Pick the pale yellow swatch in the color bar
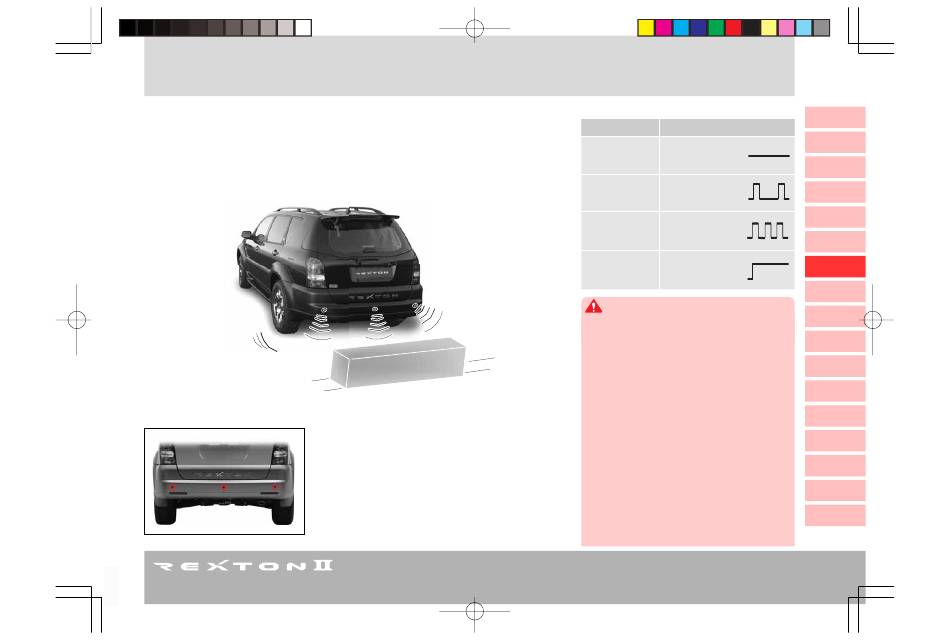 pos(769,28)
